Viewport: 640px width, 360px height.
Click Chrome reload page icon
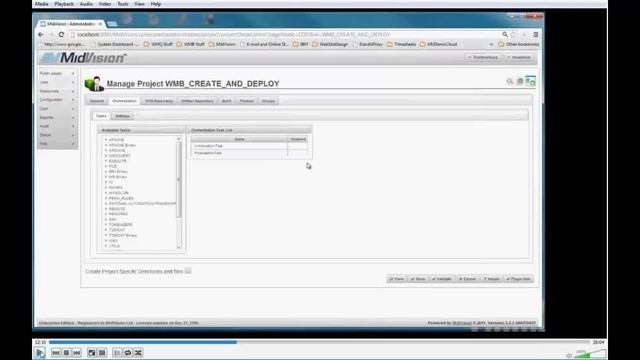[61, 35]
